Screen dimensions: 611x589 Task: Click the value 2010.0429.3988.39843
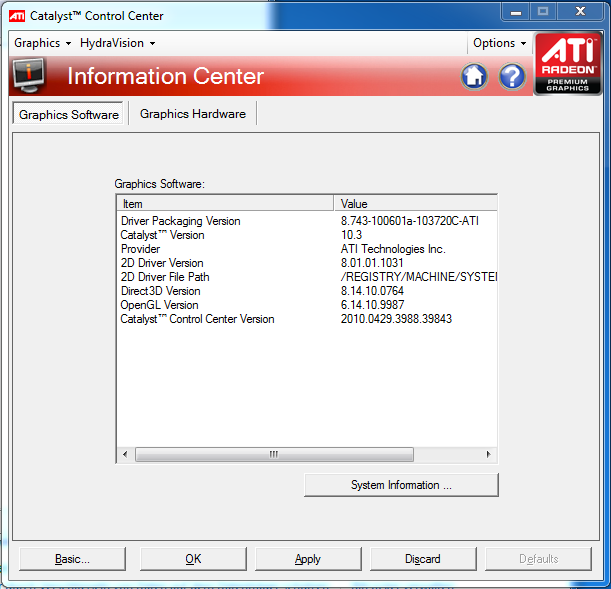(396, 319)
